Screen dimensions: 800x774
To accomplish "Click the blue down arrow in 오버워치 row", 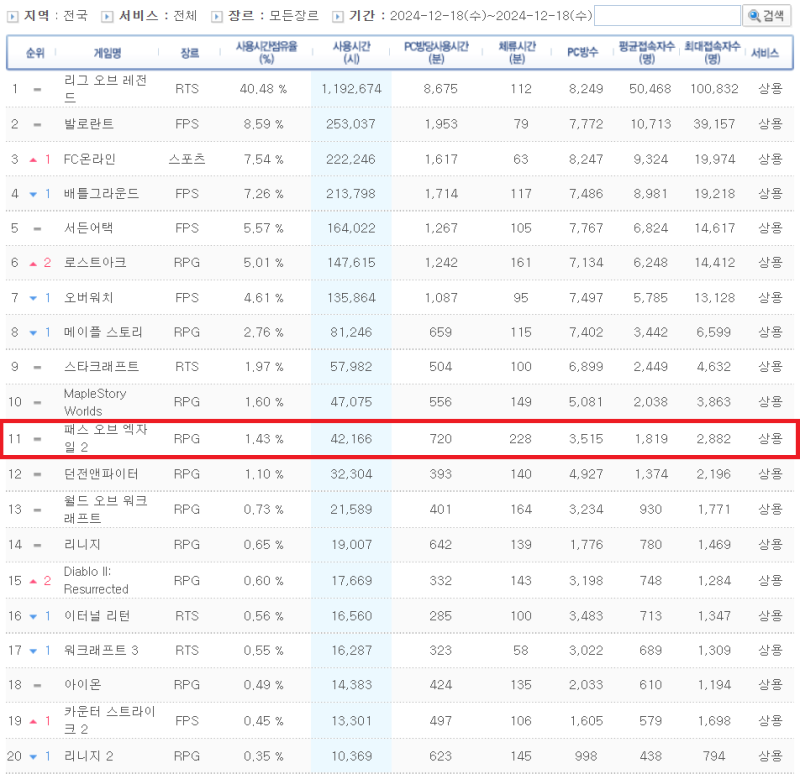I will click(33, 298).
